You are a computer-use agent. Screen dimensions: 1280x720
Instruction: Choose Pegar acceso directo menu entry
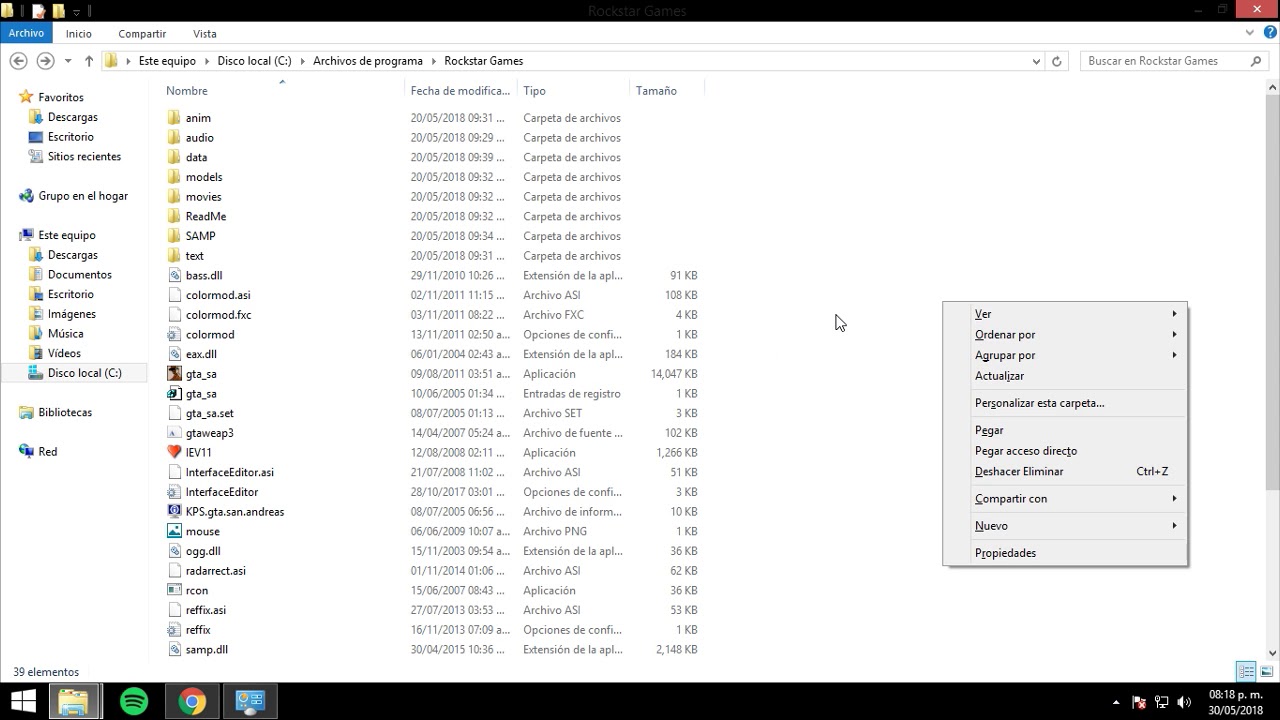tap(1065, 451)
